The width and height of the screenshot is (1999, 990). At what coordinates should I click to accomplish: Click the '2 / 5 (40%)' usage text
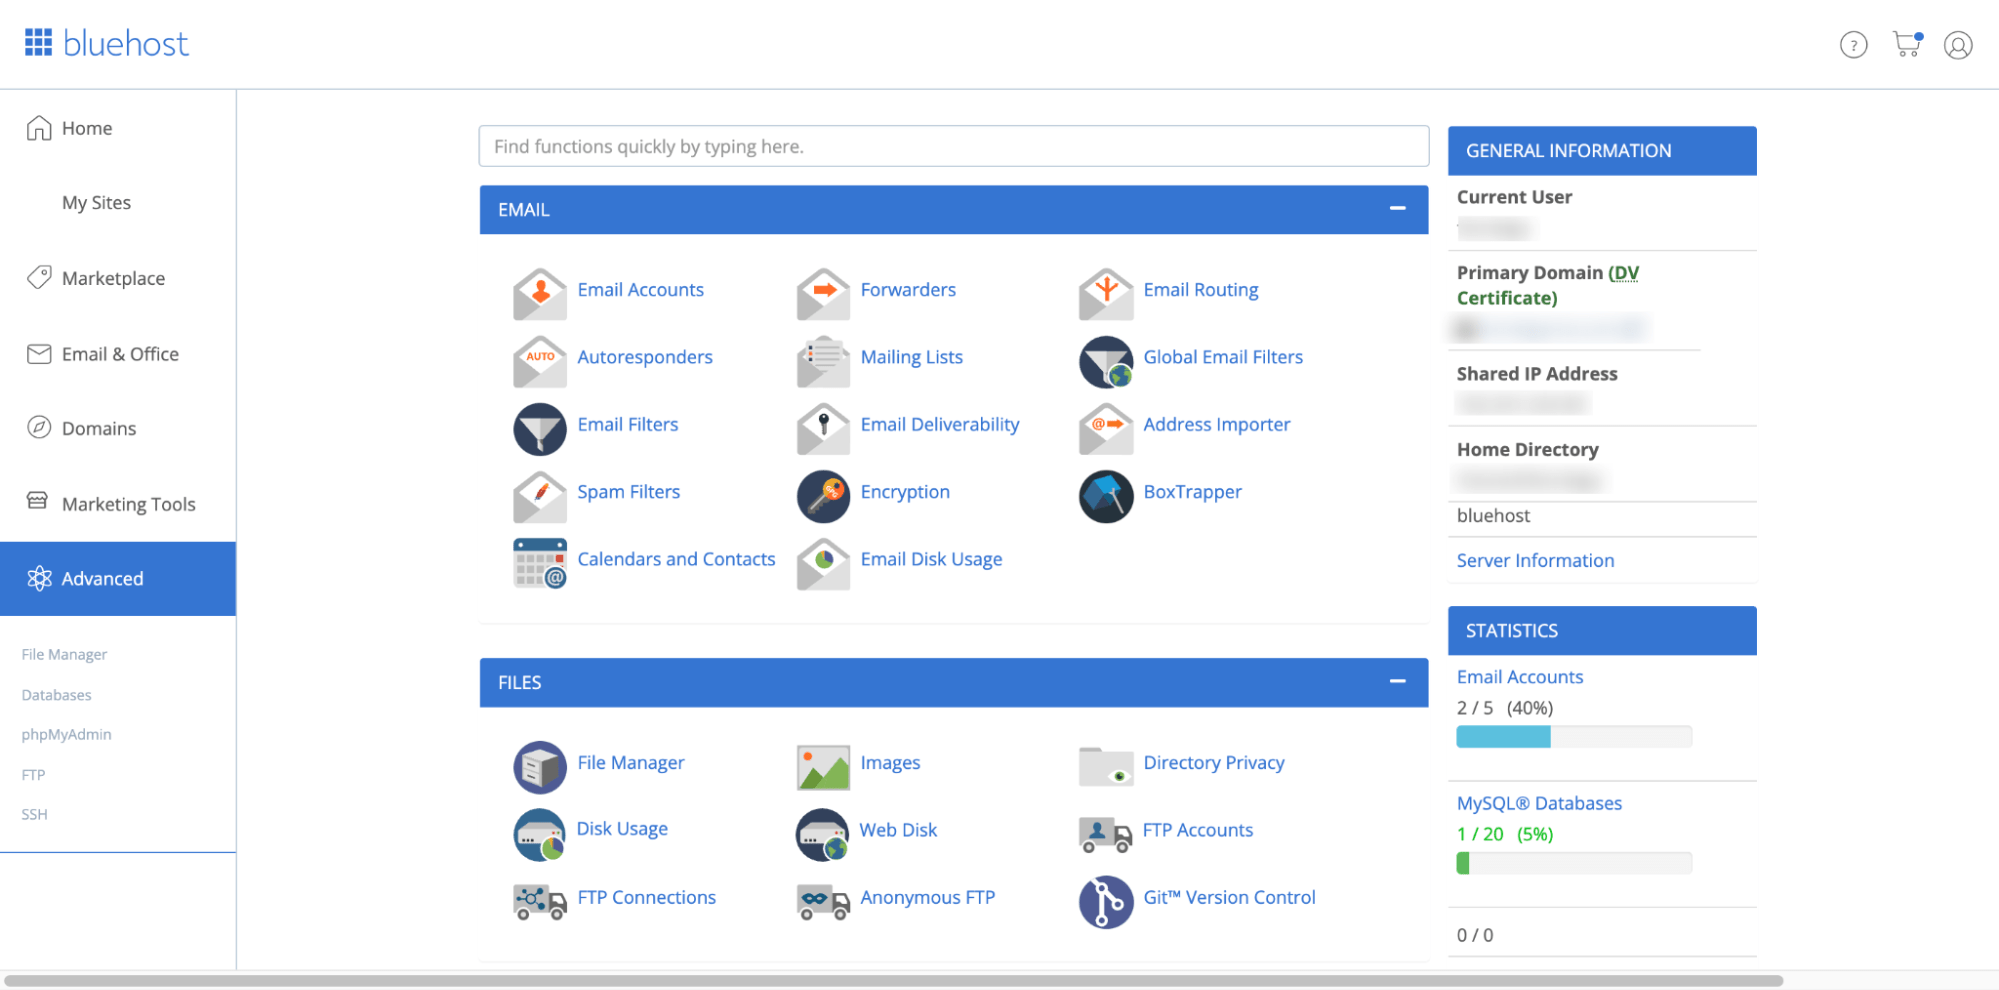(1504, 708)
